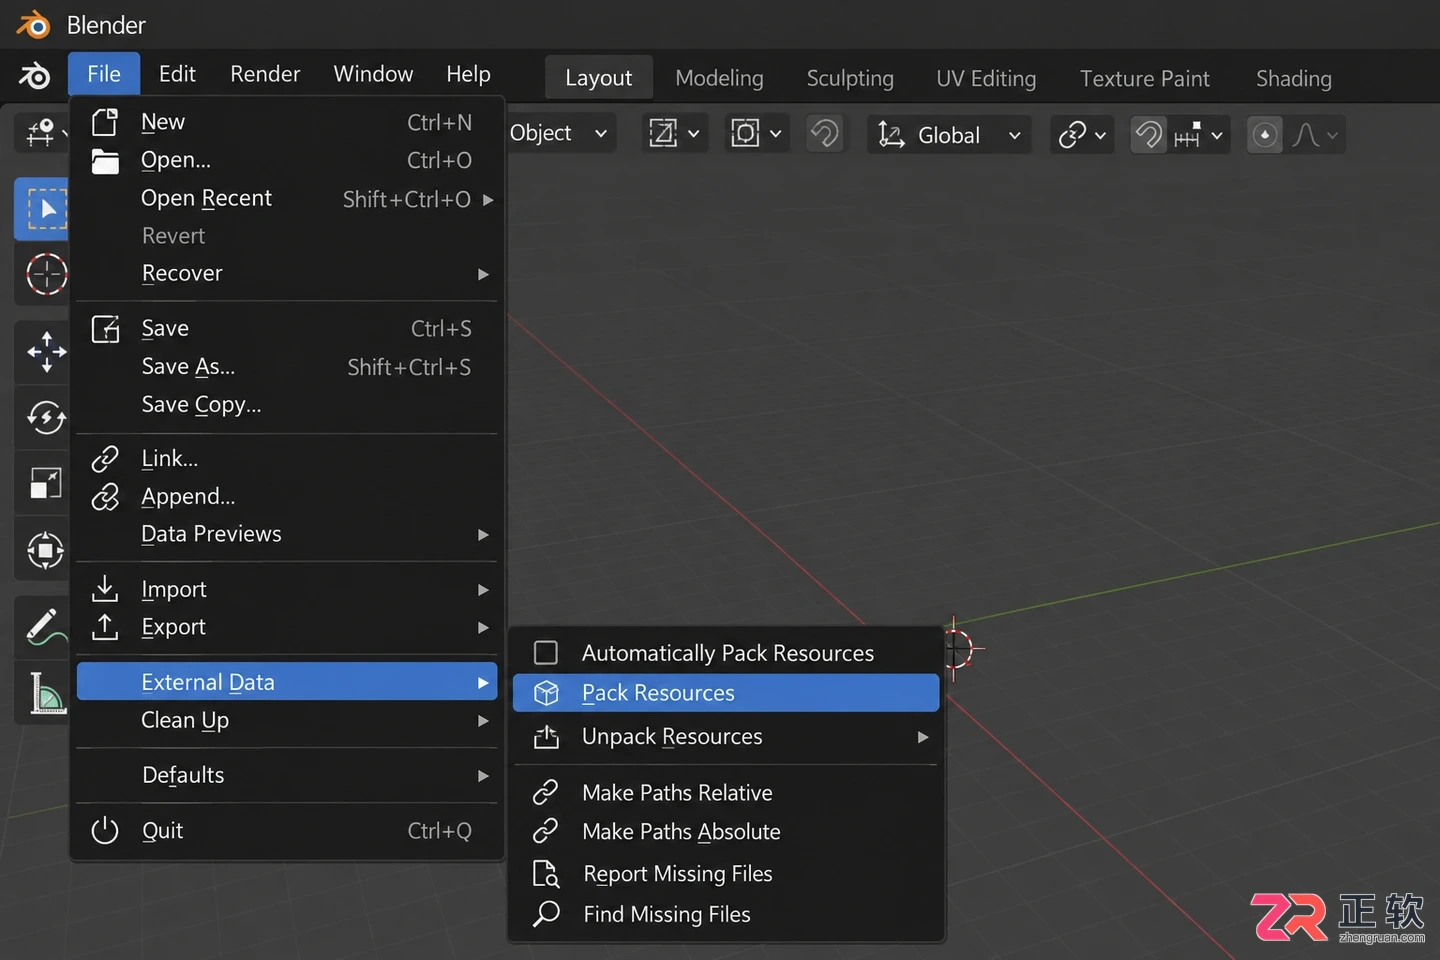Click the Import download icon
Viewport: 1440px width, 960px height.
pos(105,589)
